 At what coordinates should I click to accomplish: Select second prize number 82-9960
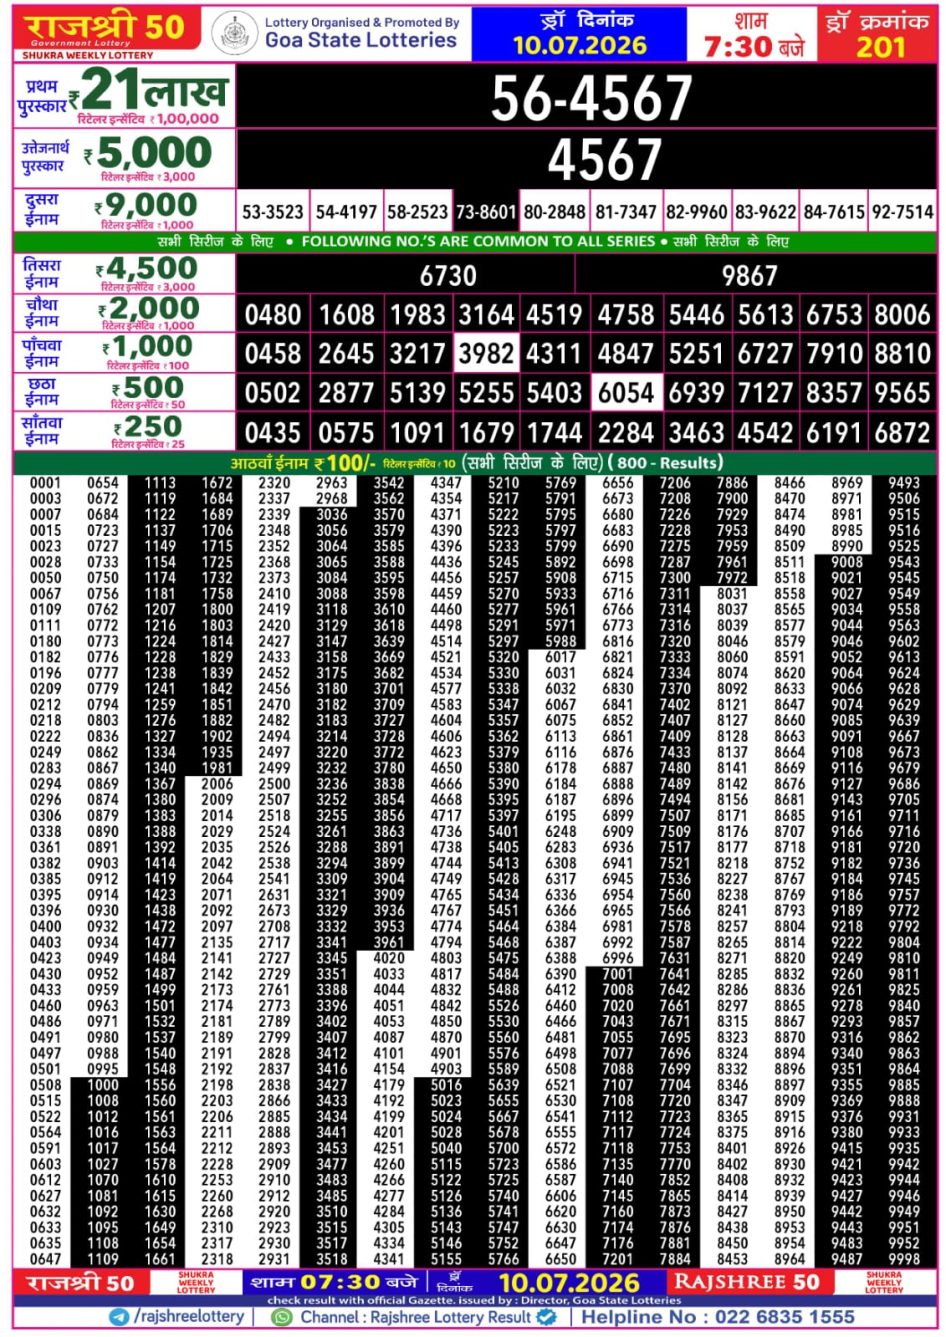pos(697,212)
